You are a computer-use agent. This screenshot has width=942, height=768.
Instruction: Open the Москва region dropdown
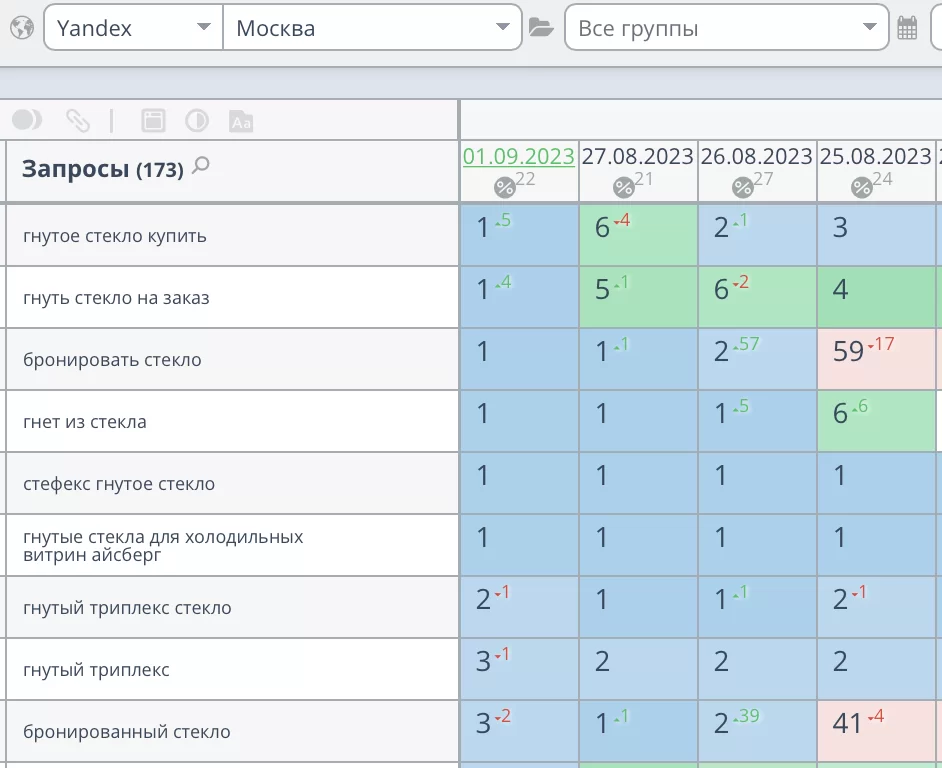(372, 28)
